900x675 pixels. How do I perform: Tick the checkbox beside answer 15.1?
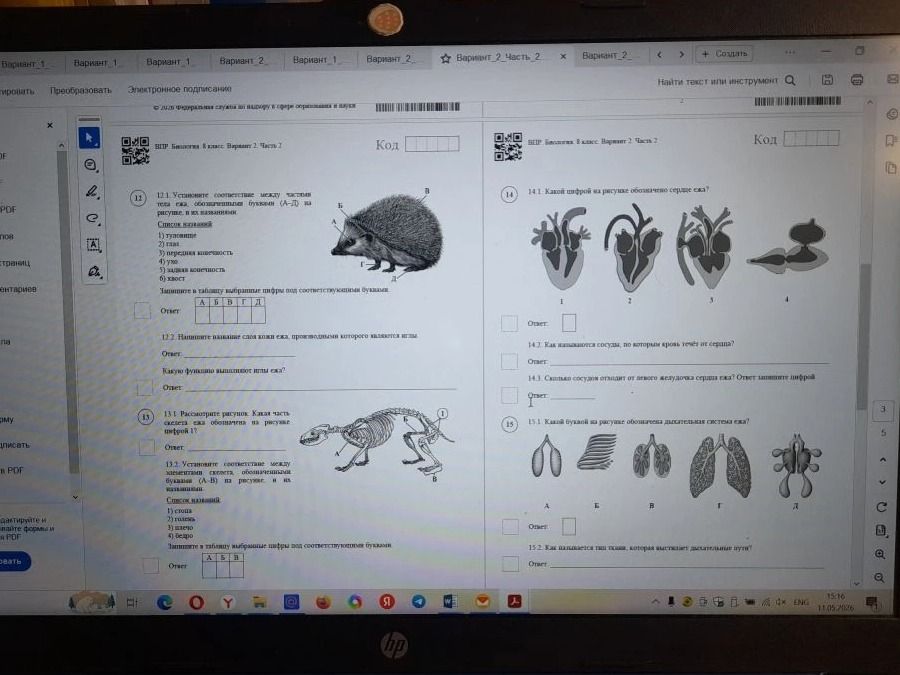click(510, 526)
